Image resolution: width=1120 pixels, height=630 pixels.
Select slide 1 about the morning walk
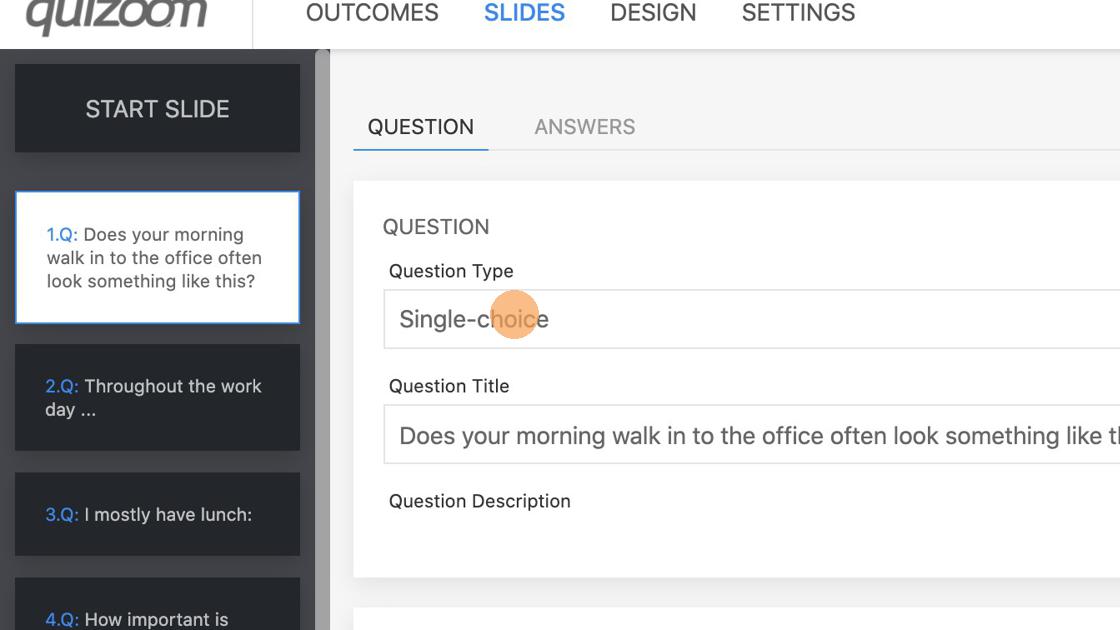157,258
